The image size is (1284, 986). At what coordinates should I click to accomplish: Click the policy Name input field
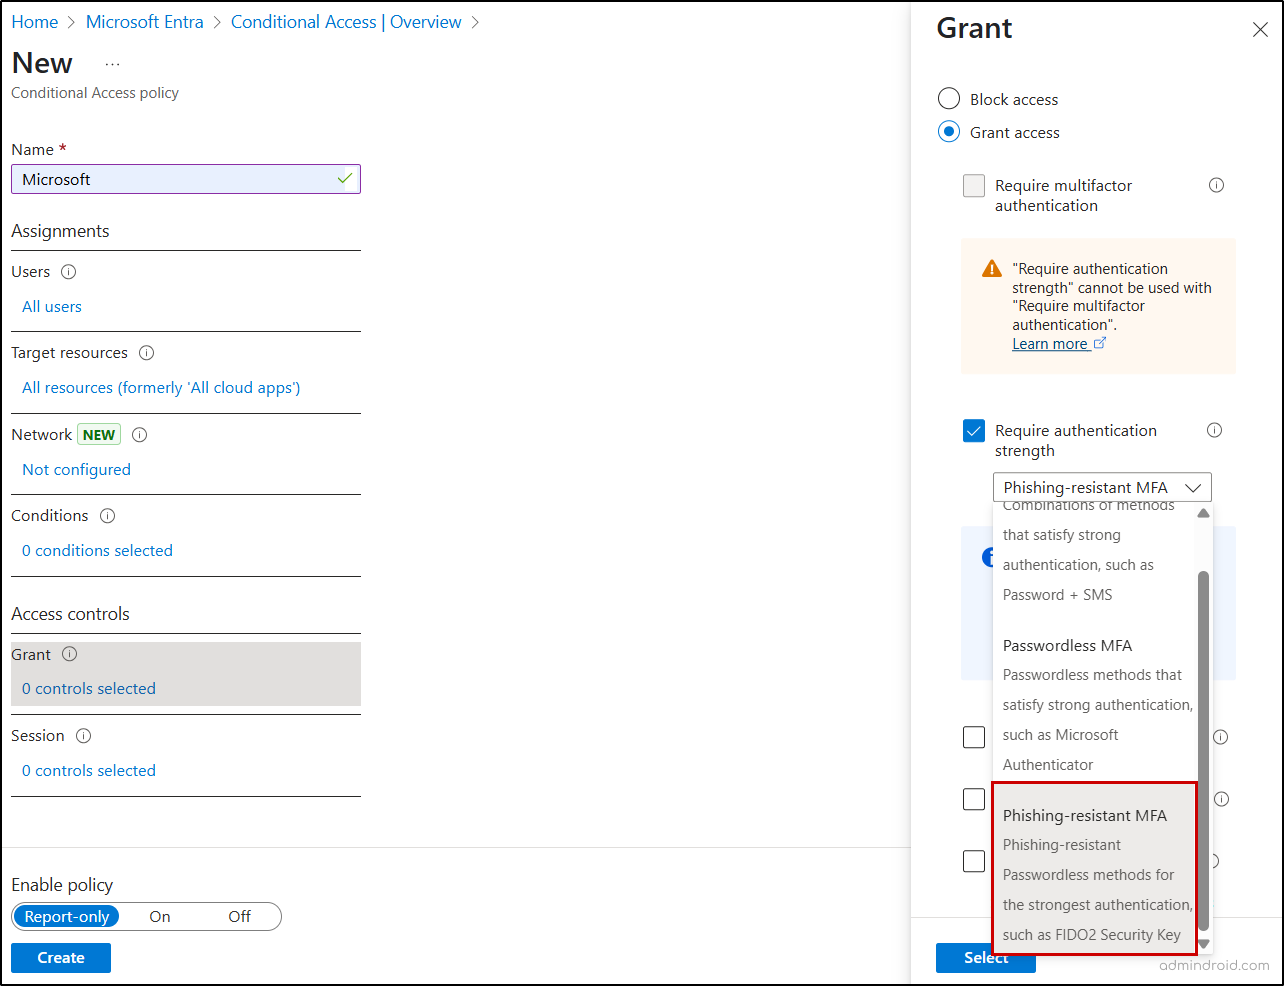pyautogui.click(x=186, y=179)
